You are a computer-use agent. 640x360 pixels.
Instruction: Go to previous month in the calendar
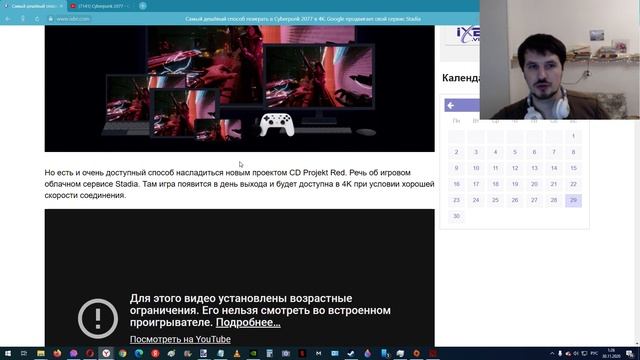click(451, 106)
